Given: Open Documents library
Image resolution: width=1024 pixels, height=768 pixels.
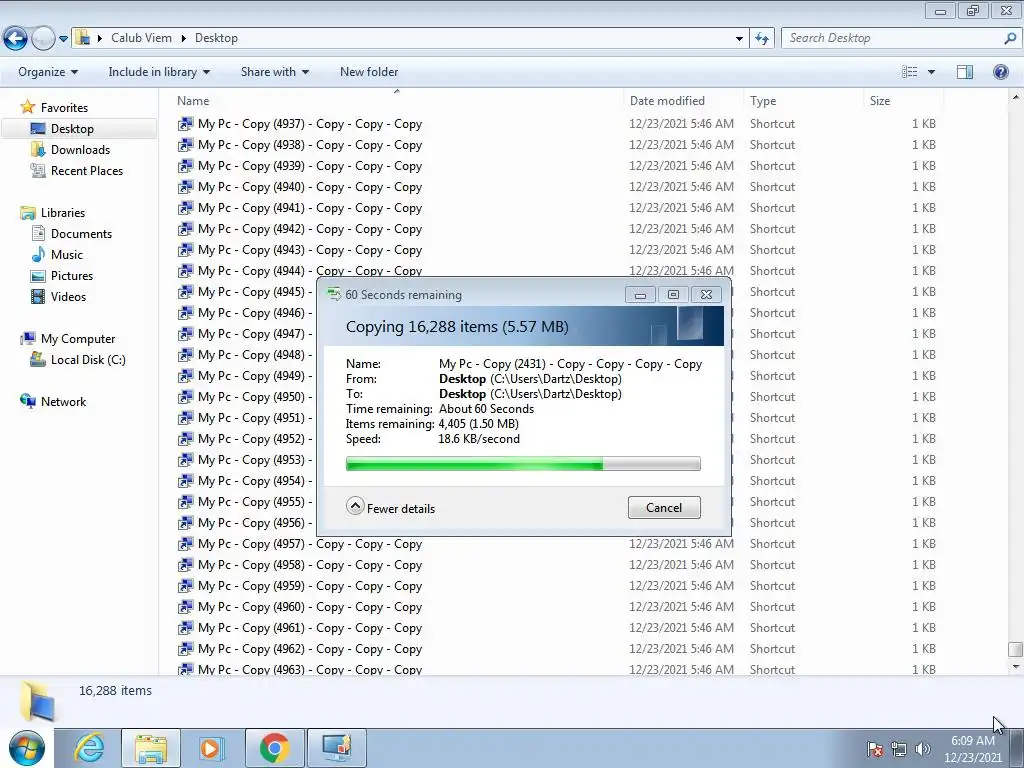Looking at the screenshot, I should [x=81, y=233].
